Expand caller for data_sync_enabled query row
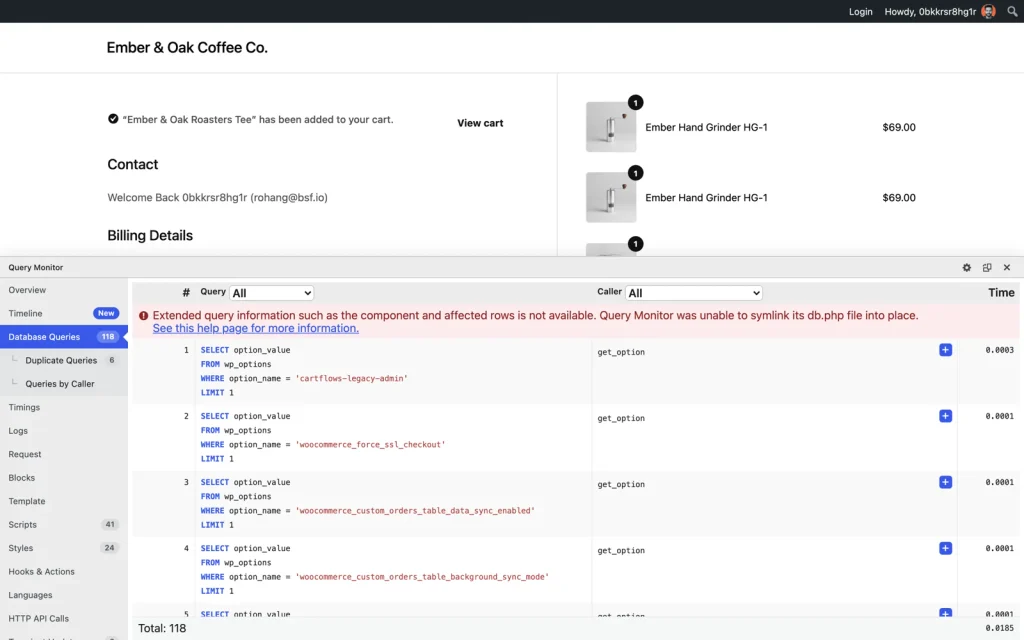 click(x=945, y=482)
